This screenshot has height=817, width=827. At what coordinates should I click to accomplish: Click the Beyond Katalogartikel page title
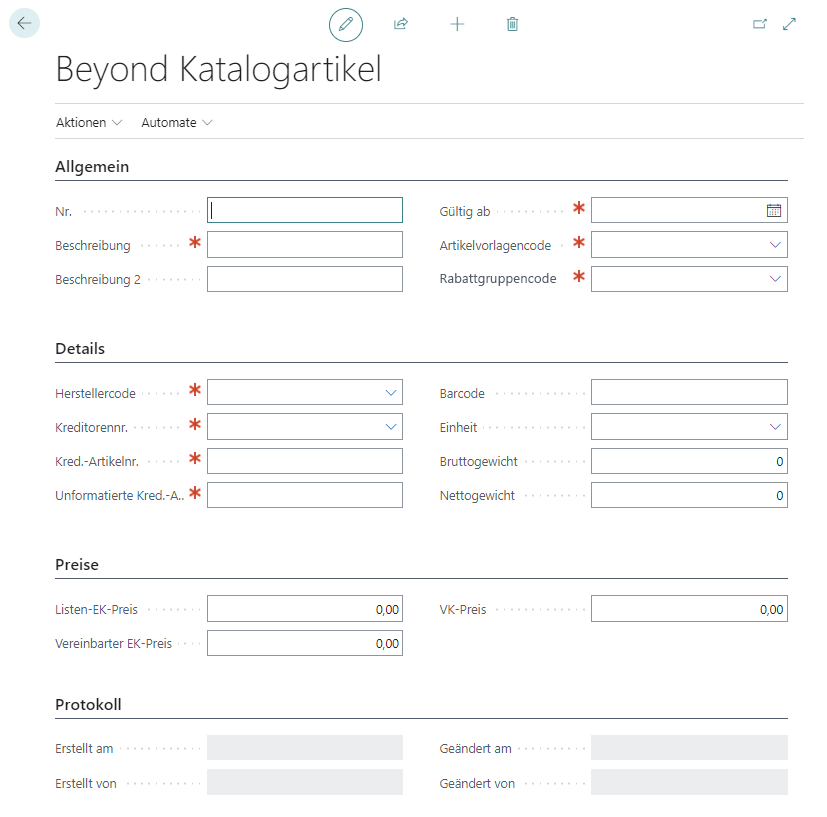(x=218, y=69)
